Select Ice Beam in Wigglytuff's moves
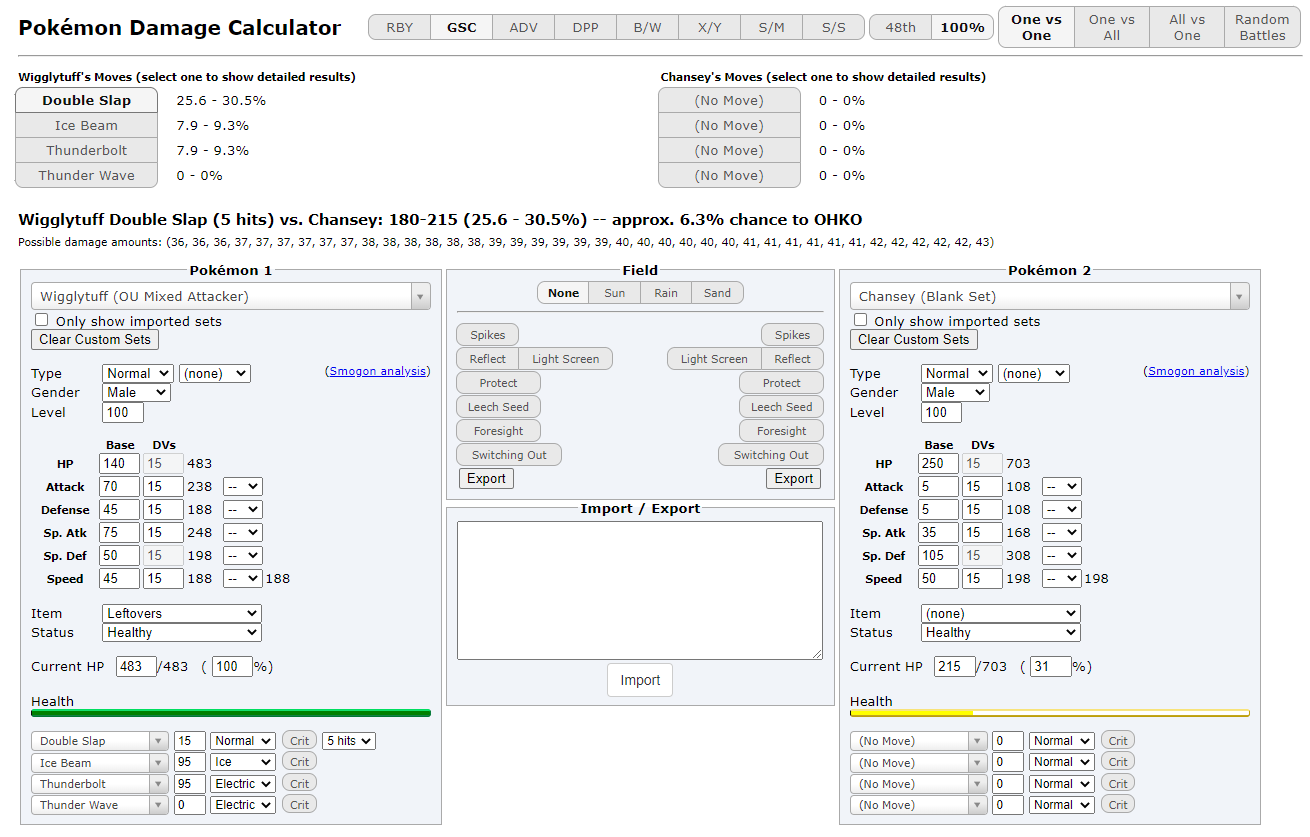 point(86,126)
